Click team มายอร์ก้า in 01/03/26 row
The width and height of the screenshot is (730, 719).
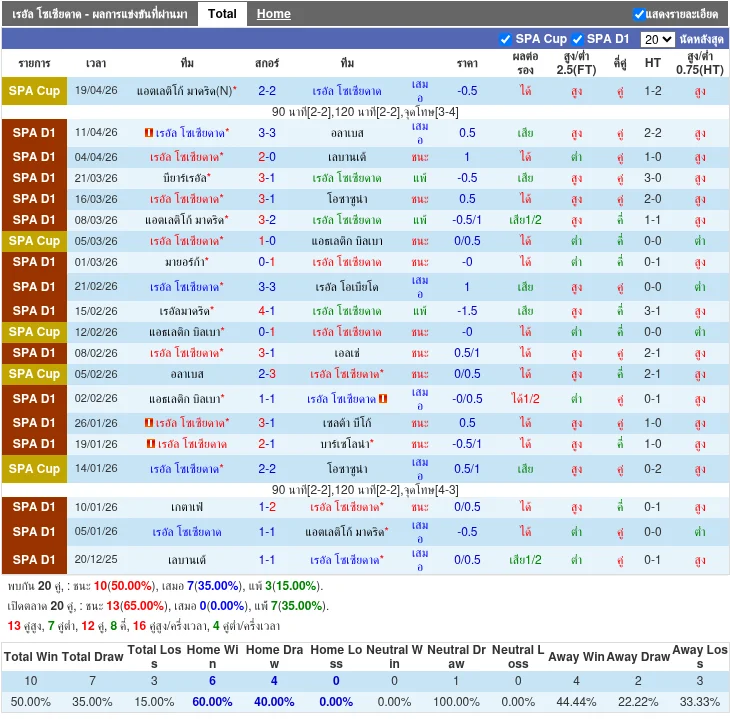click(x=185, y=262)
